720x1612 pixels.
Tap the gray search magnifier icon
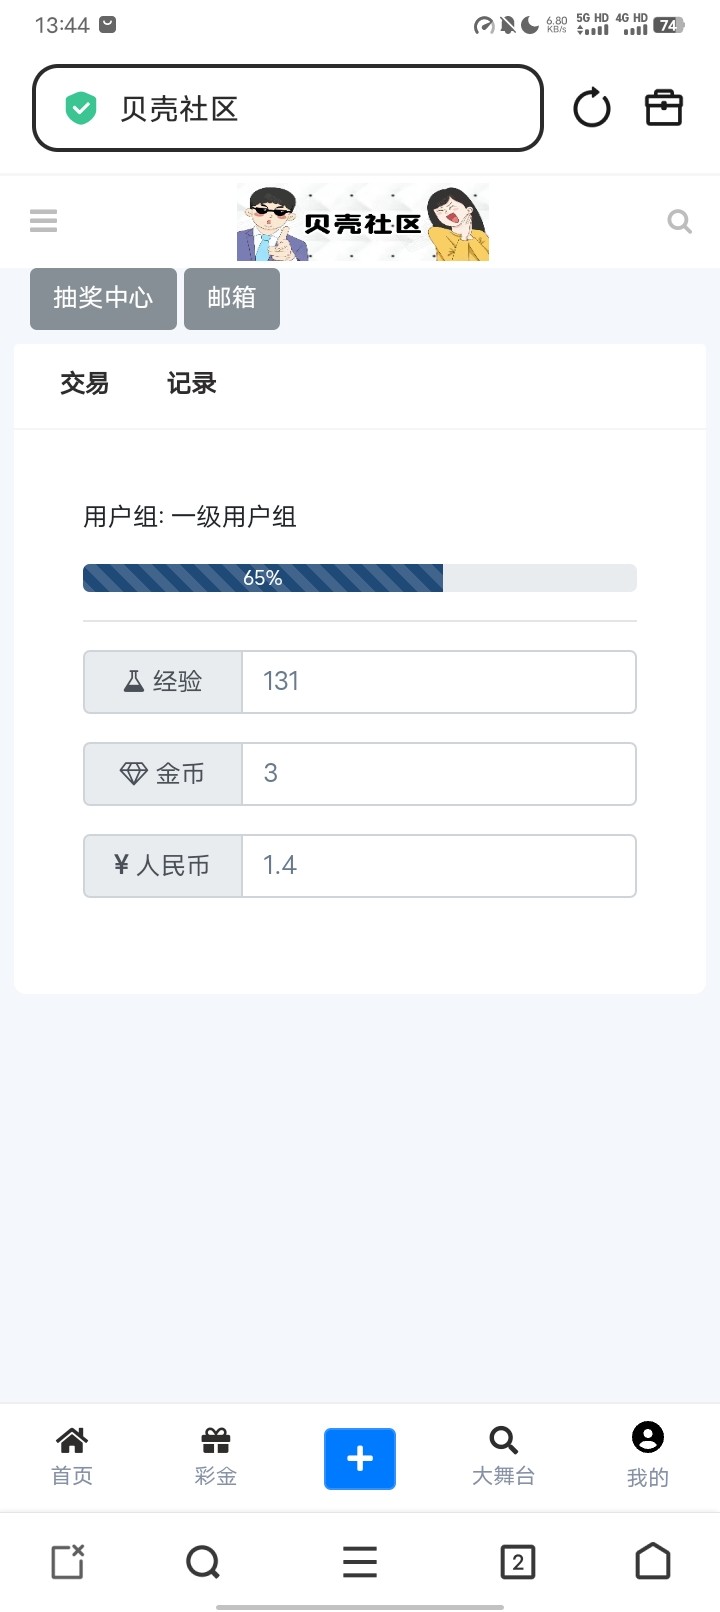pyautogui.click(x=680, y=221)
